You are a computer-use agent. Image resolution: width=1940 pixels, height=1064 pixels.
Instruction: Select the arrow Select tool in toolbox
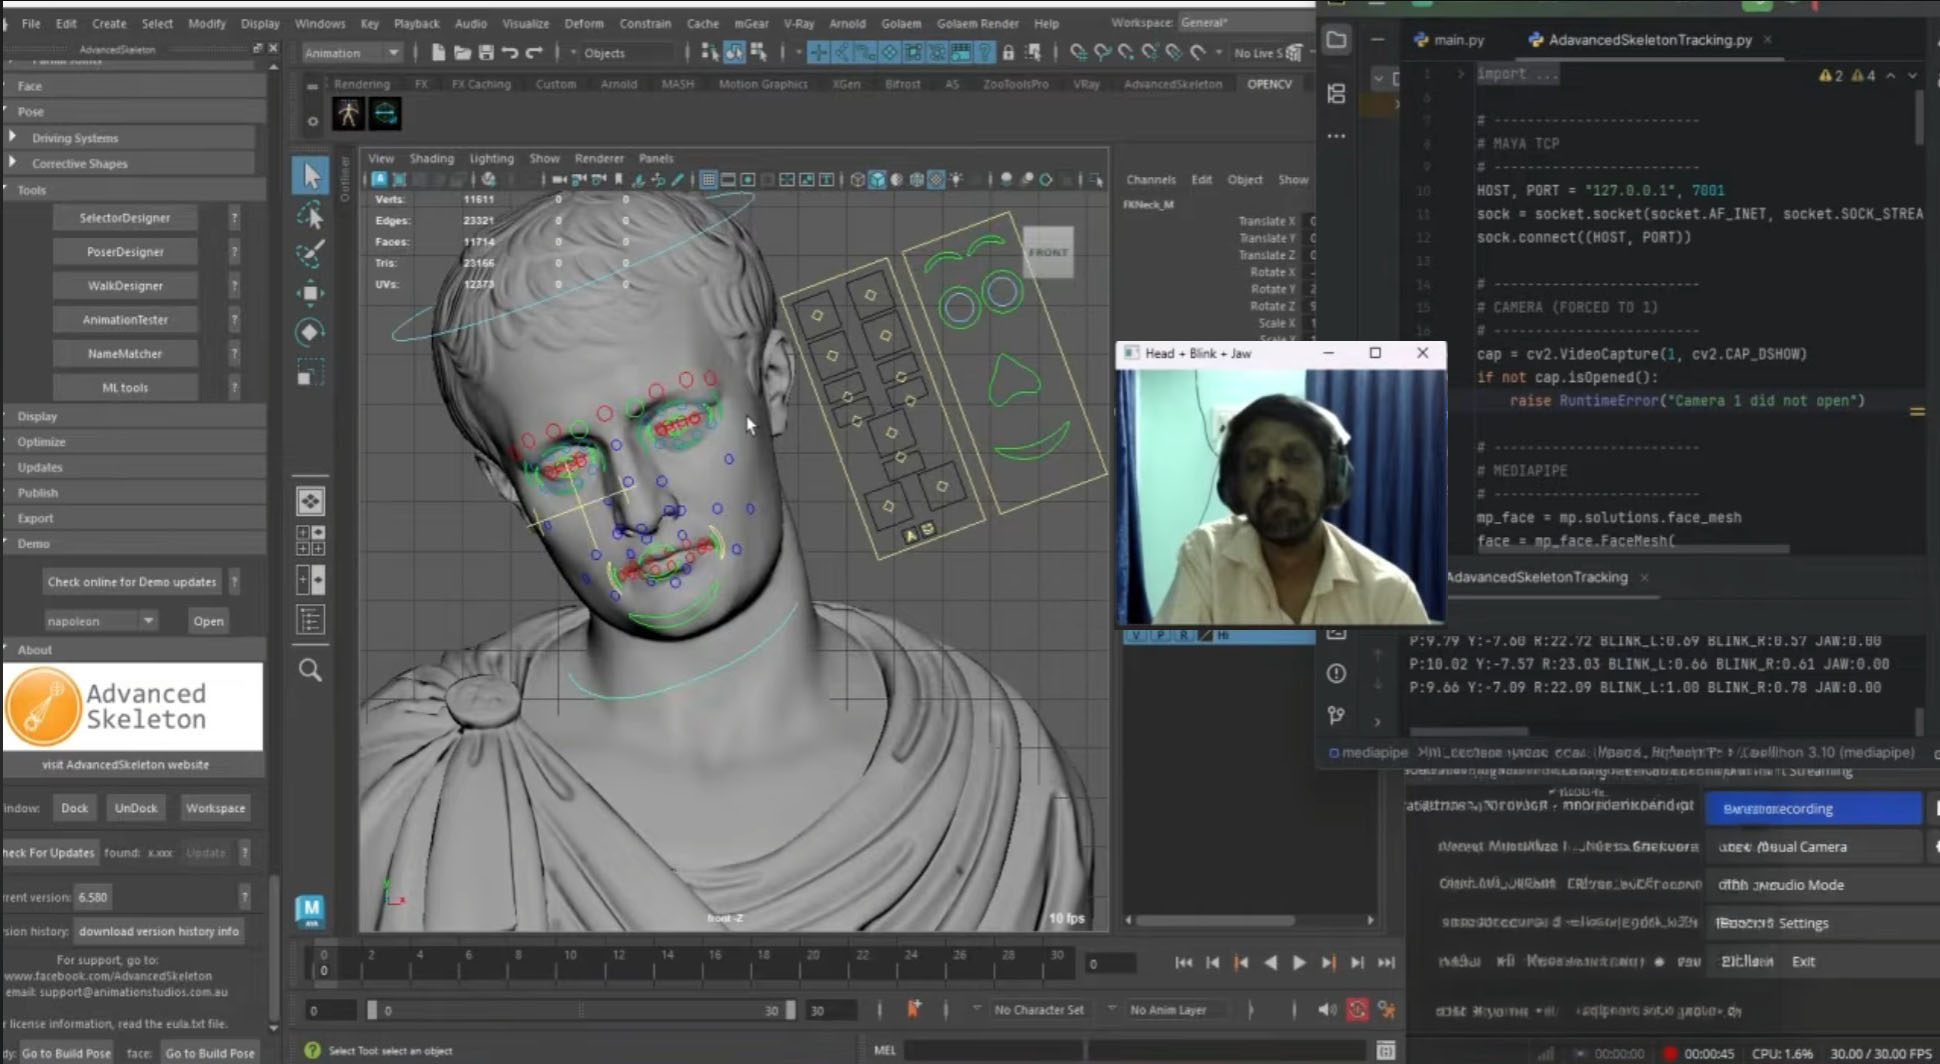coord(311,176)
